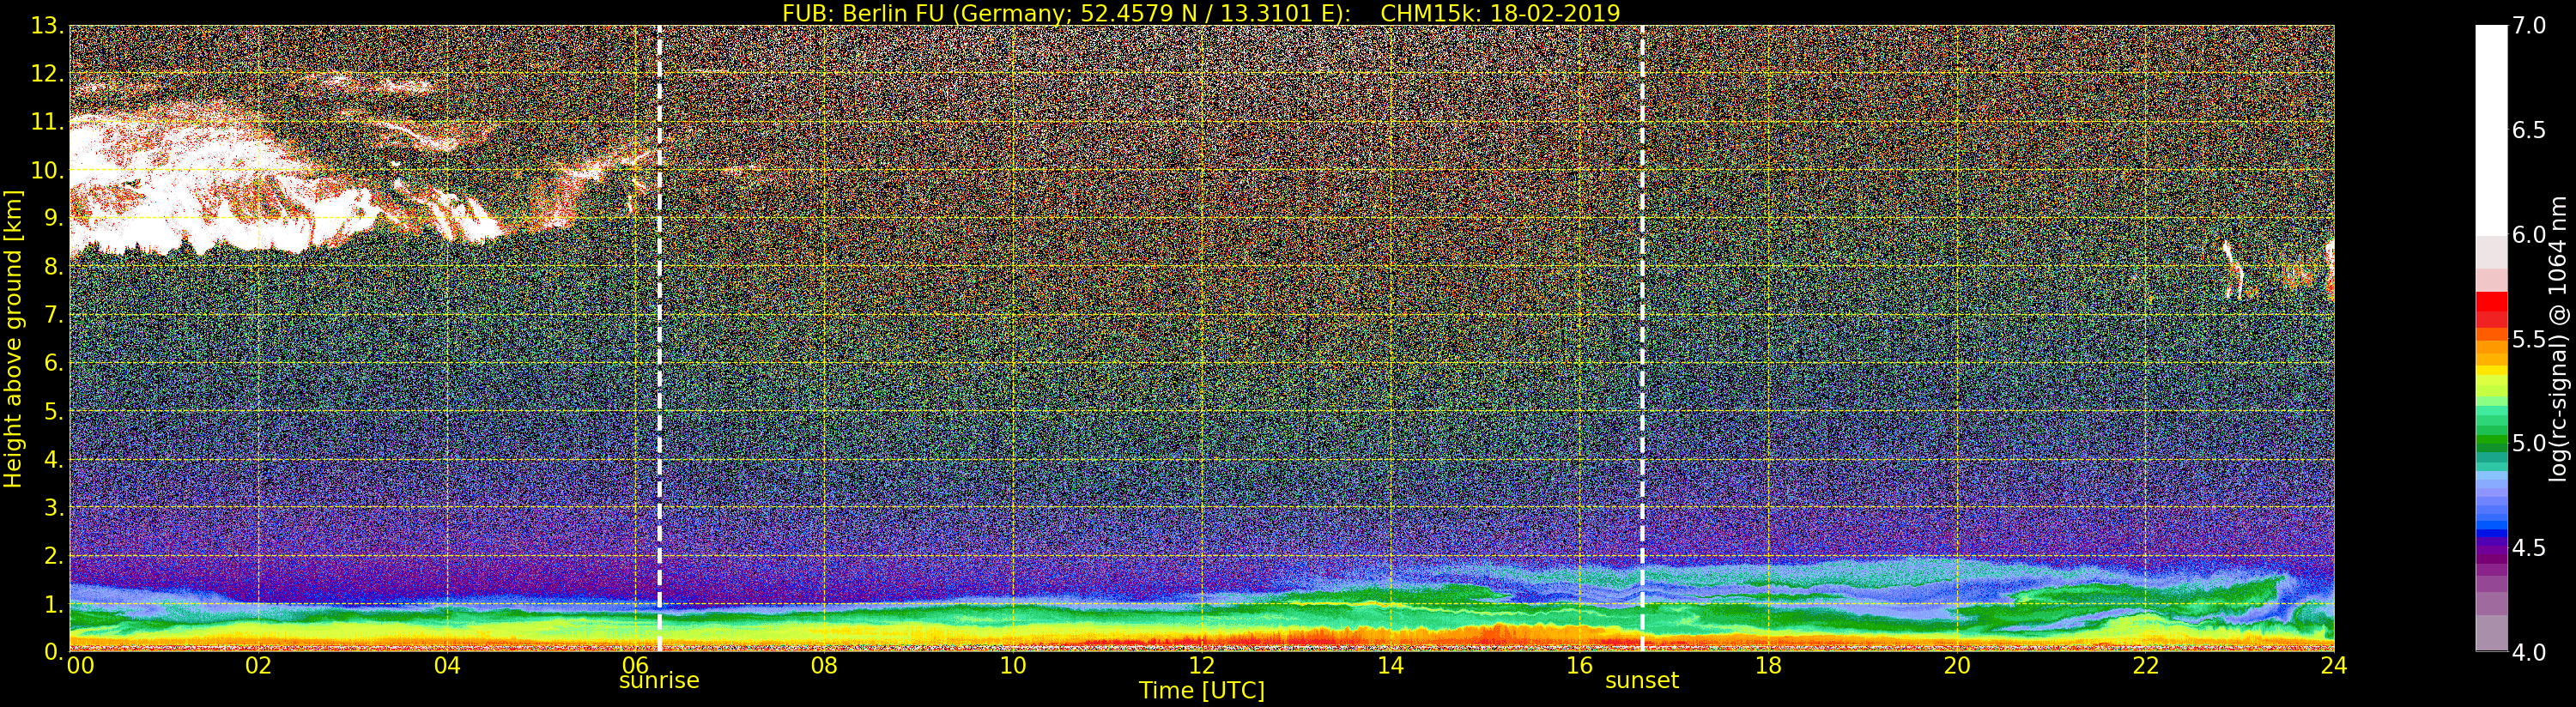Viewport: 2576px width, 707px height.
Task: Click the plot title 'FUB: Berlin FU (Germany...'
Action: click(1201, 13)
